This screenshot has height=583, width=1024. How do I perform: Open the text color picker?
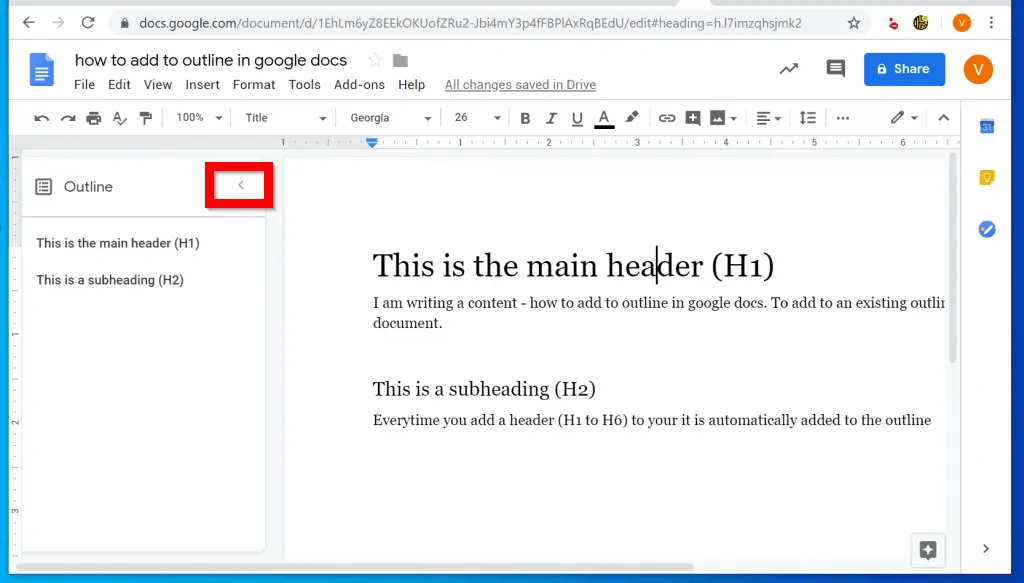pos(604,118)
